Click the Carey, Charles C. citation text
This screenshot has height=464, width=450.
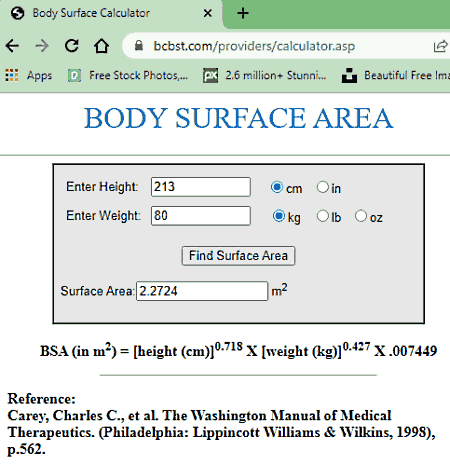click(221, 432)
